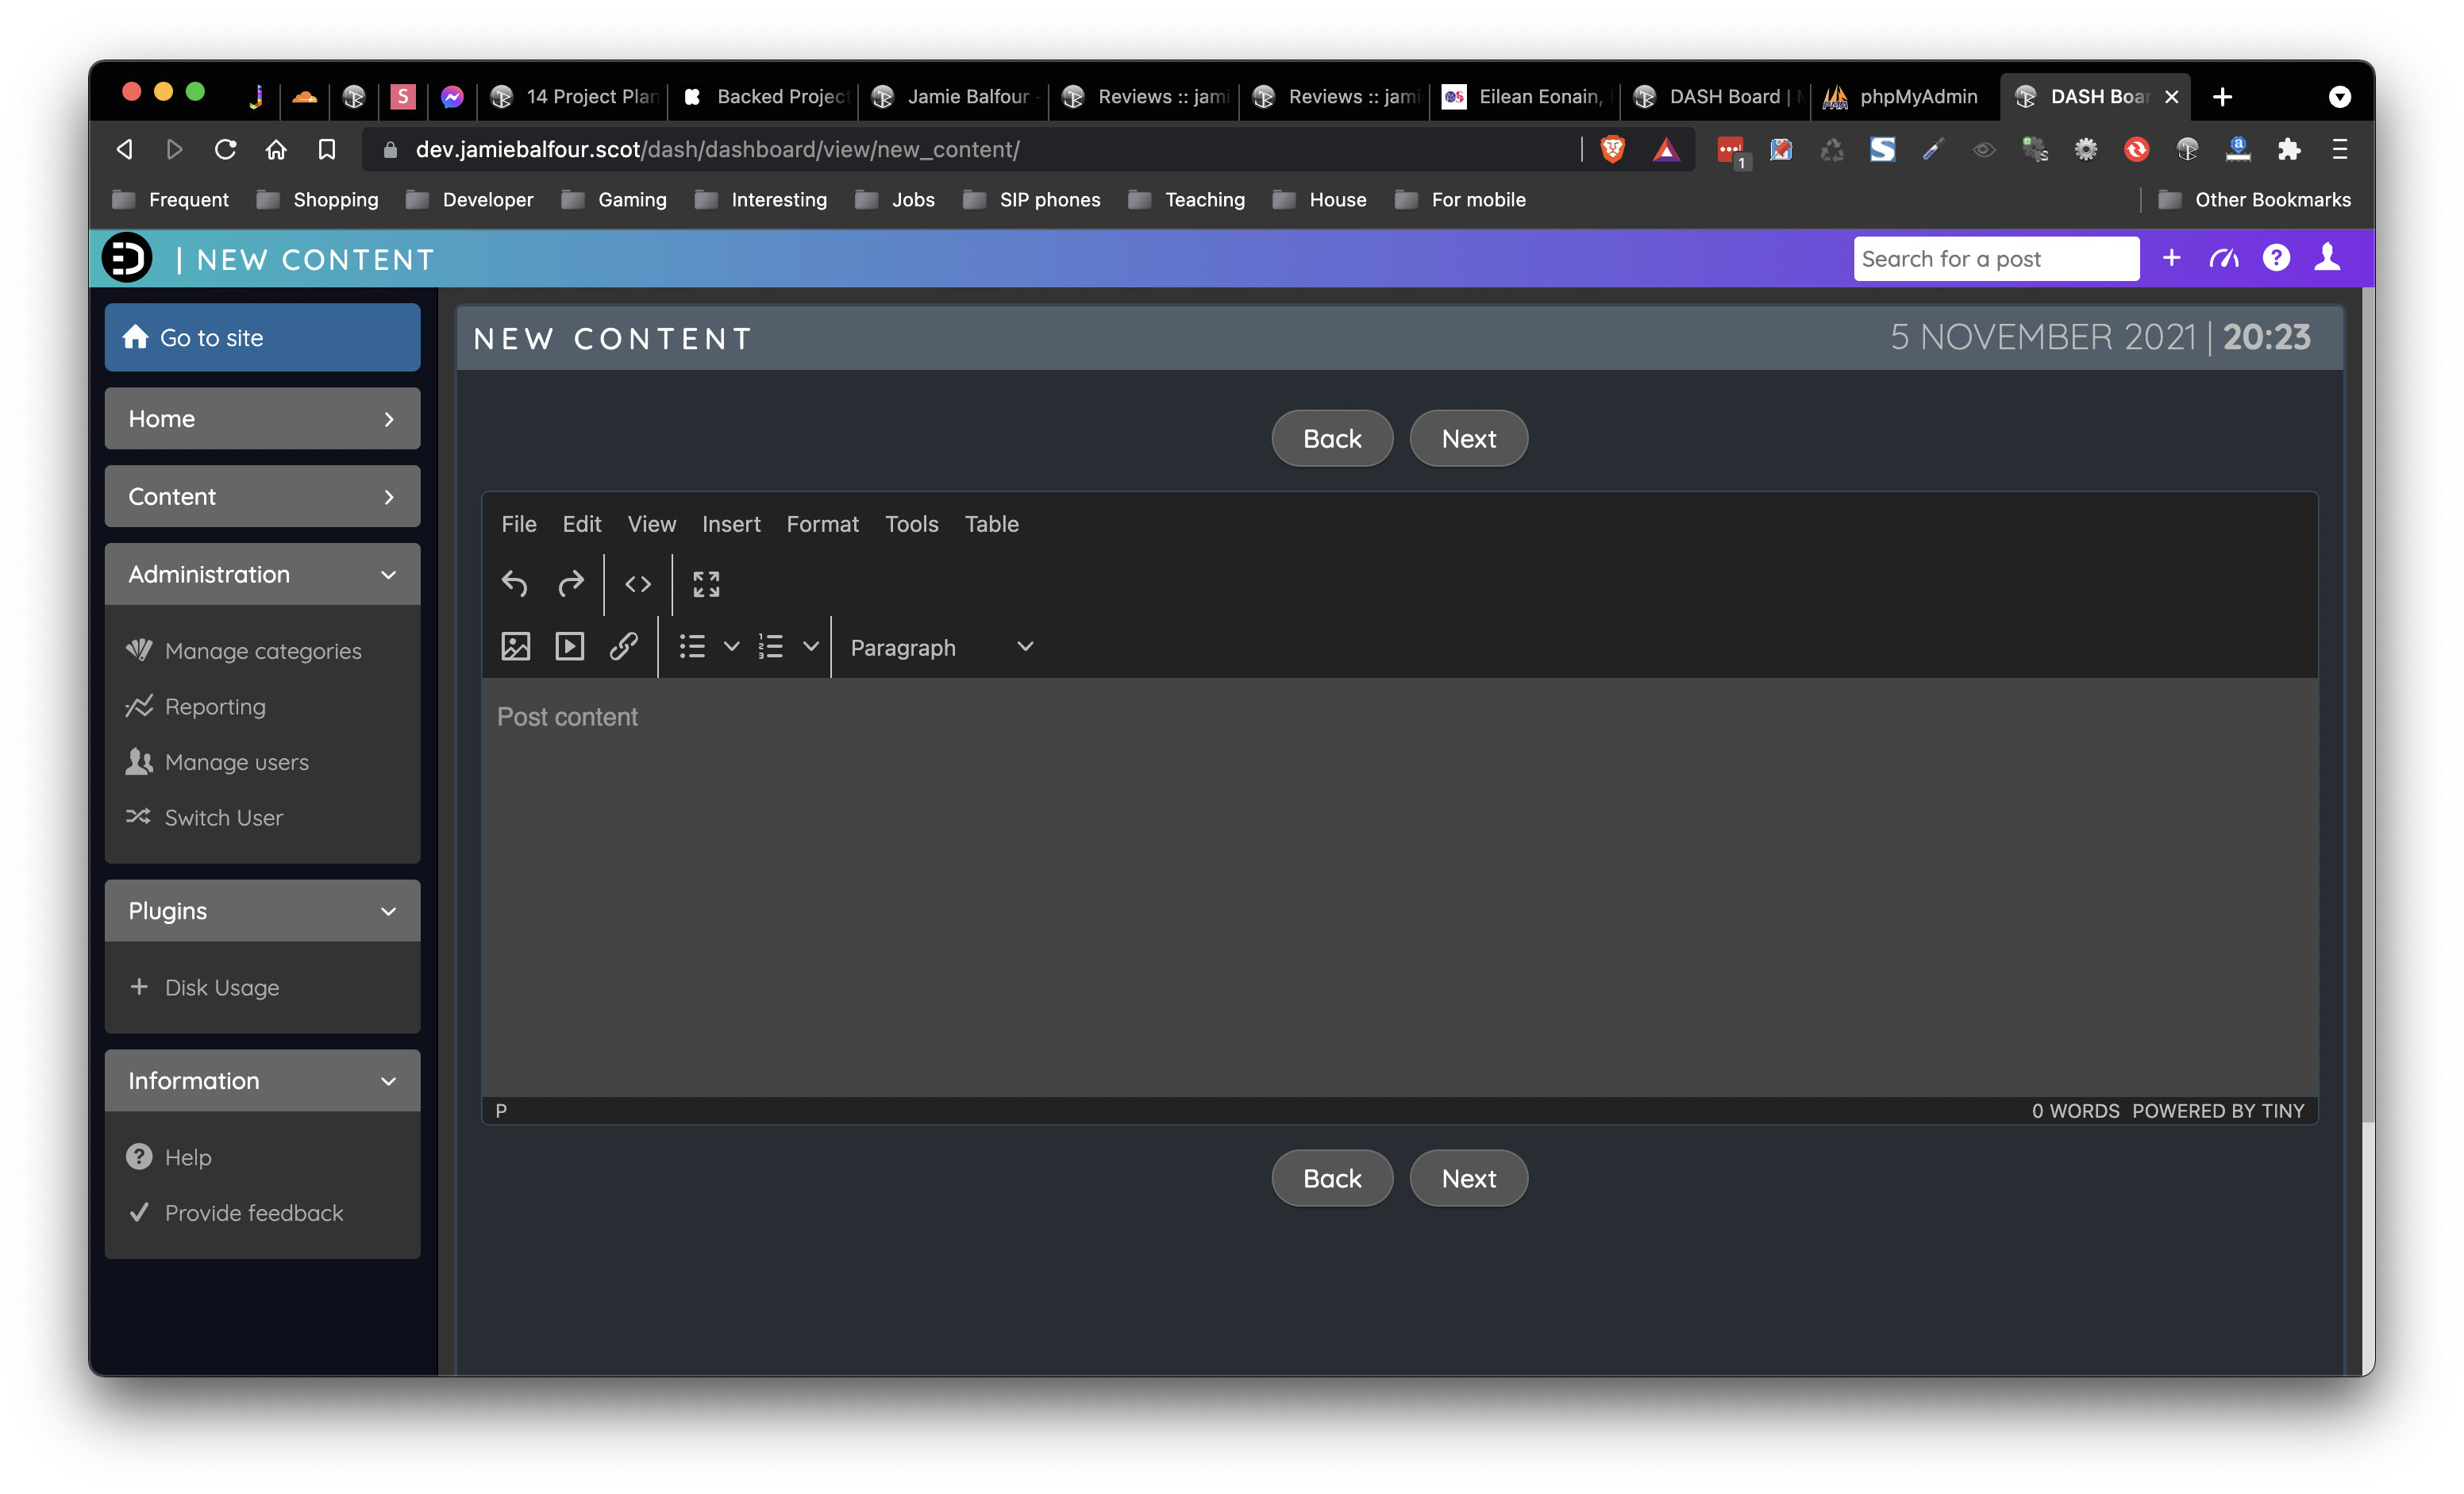Expand the Content sidebar section
Image resolution: width=2464 pixels, height=1494 pixels.
click(x=262, y=496)
